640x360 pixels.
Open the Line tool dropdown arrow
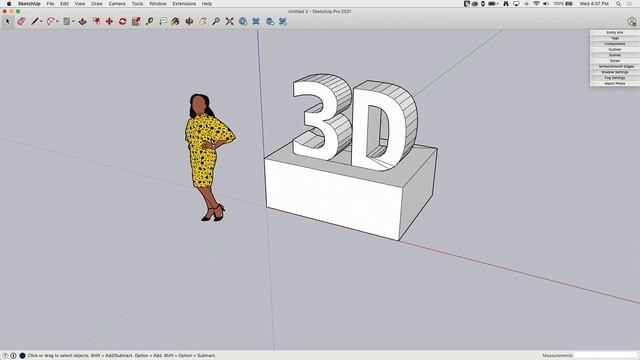pos(41,22)
